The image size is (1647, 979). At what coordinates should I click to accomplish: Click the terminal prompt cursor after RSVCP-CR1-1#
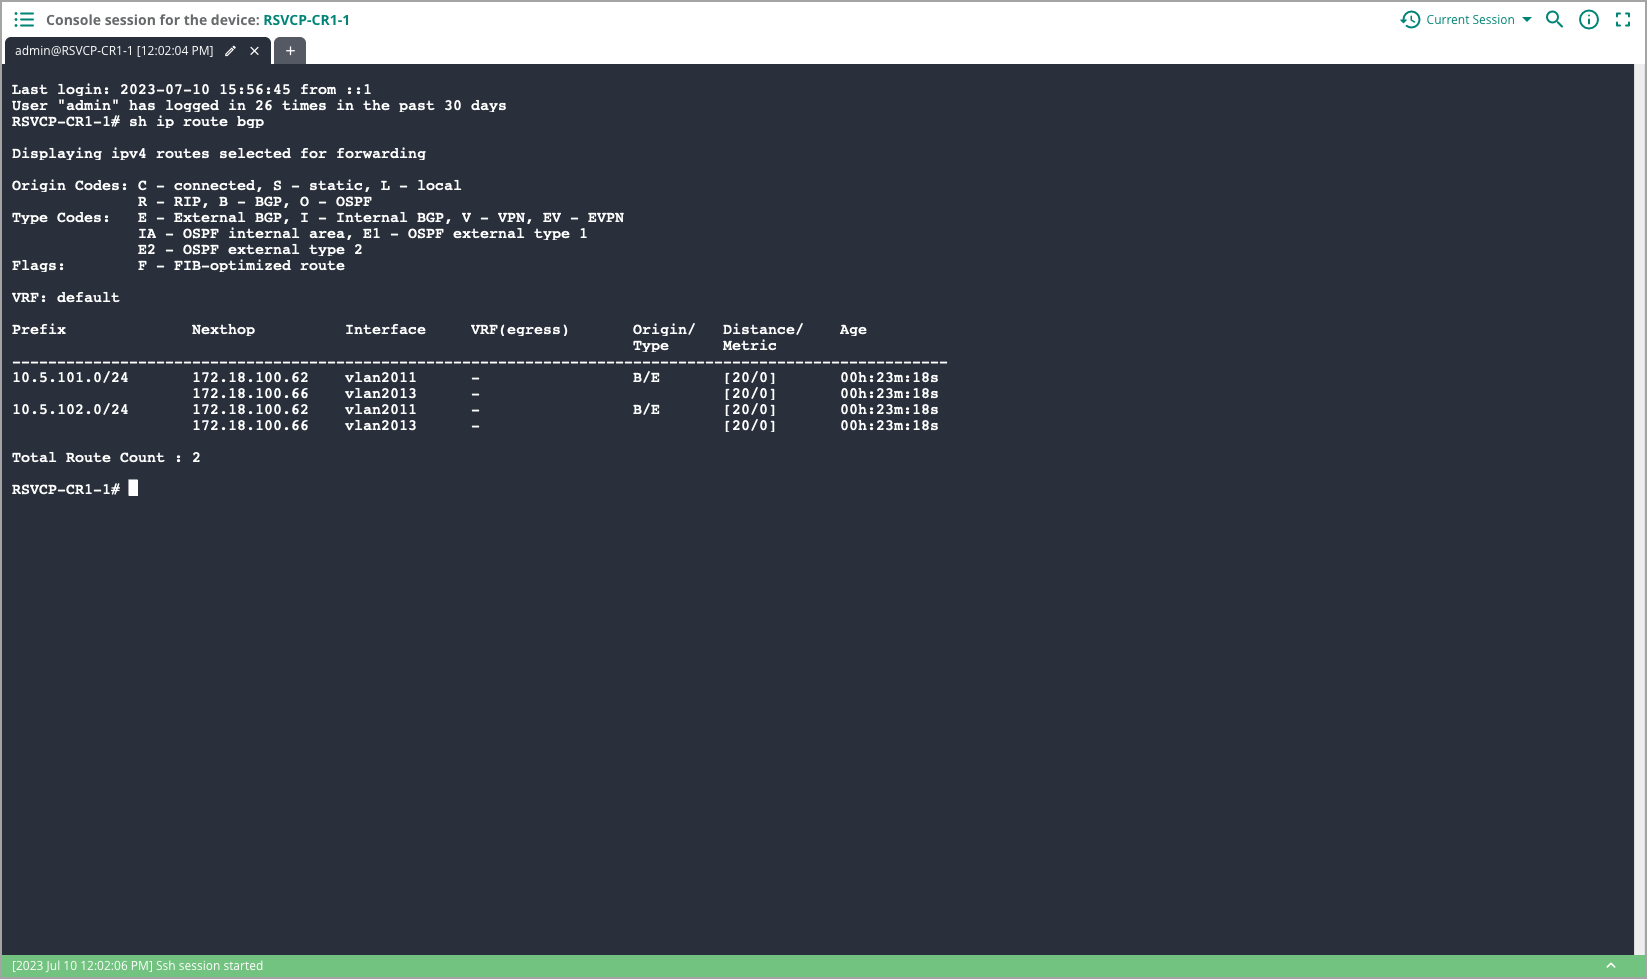(133, 489)
